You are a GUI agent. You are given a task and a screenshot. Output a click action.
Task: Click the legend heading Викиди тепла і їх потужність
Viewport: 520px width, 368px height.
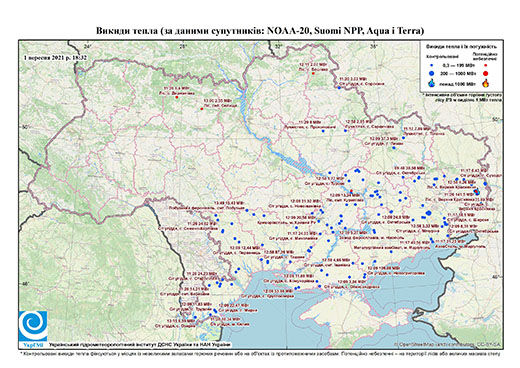[461, 47]
